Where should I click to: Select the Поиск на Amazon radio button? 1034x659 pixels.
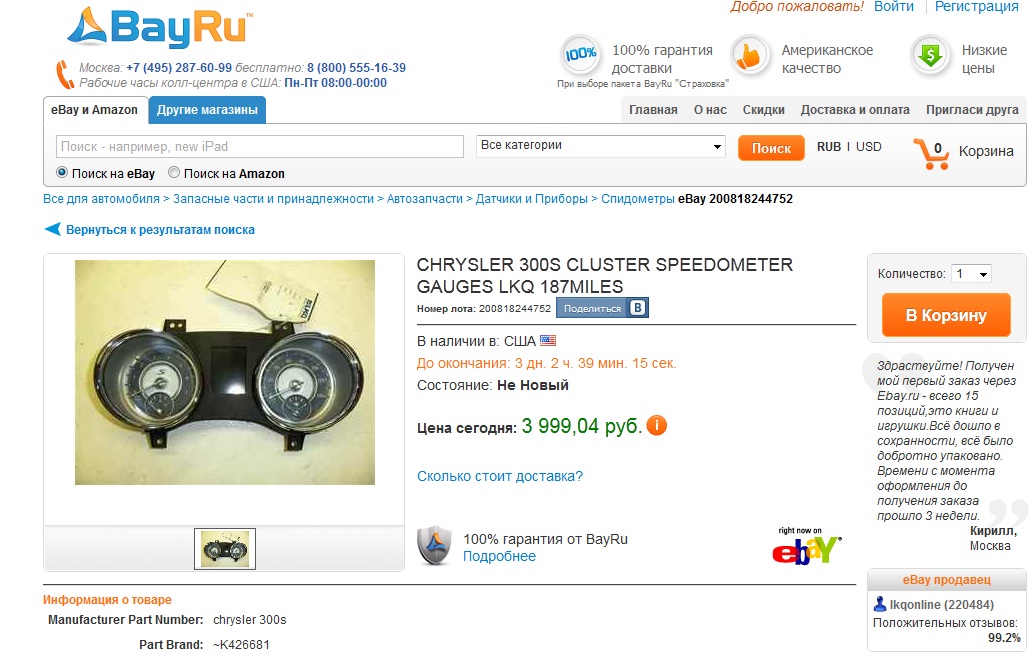[174, 172]
